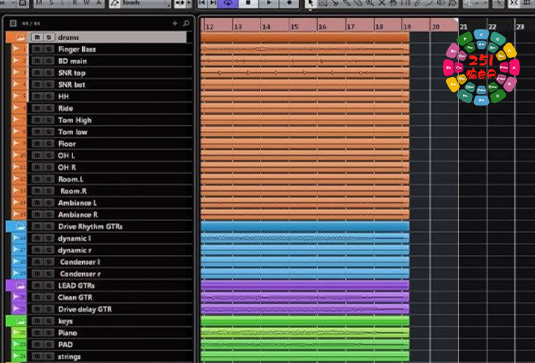Open dropdown arrow next to auto-scroll
The image size is (535, 363).
coord(189,3)
